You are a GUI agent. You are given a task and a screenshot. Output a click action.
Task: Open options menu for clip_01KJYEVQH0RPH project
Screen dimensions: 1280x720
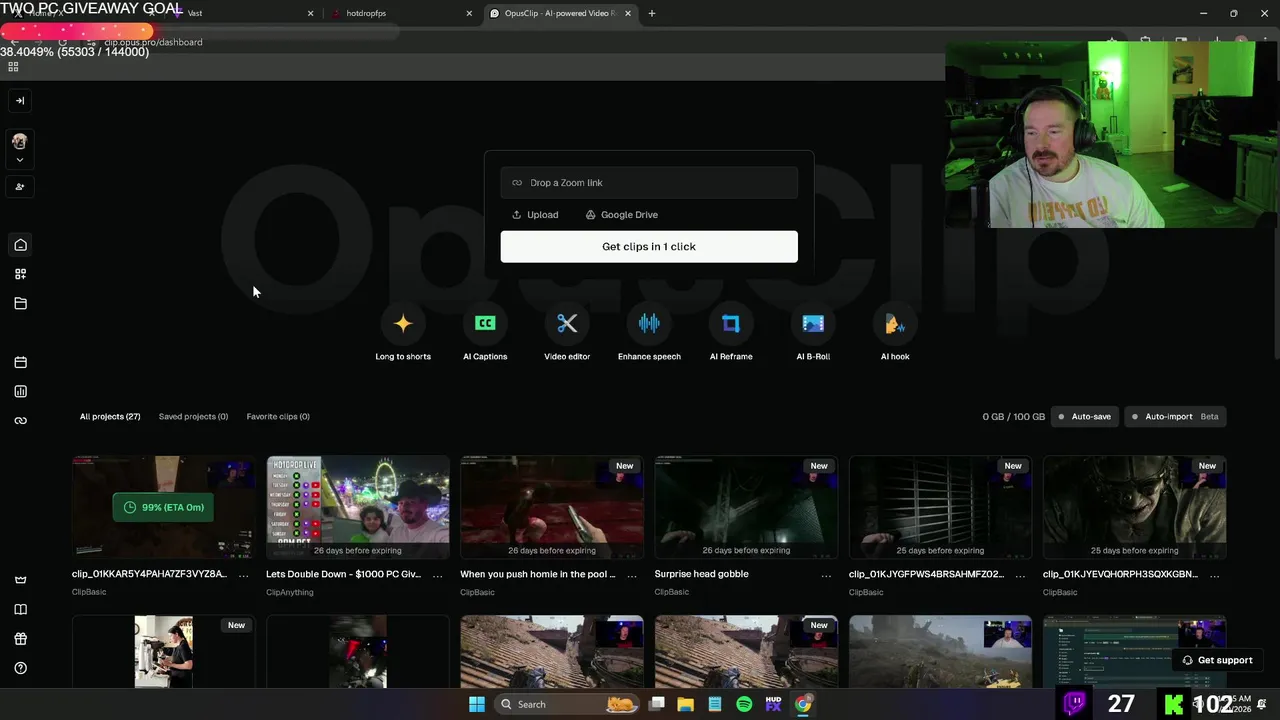pyautogui.click(x=1214, y=575)
